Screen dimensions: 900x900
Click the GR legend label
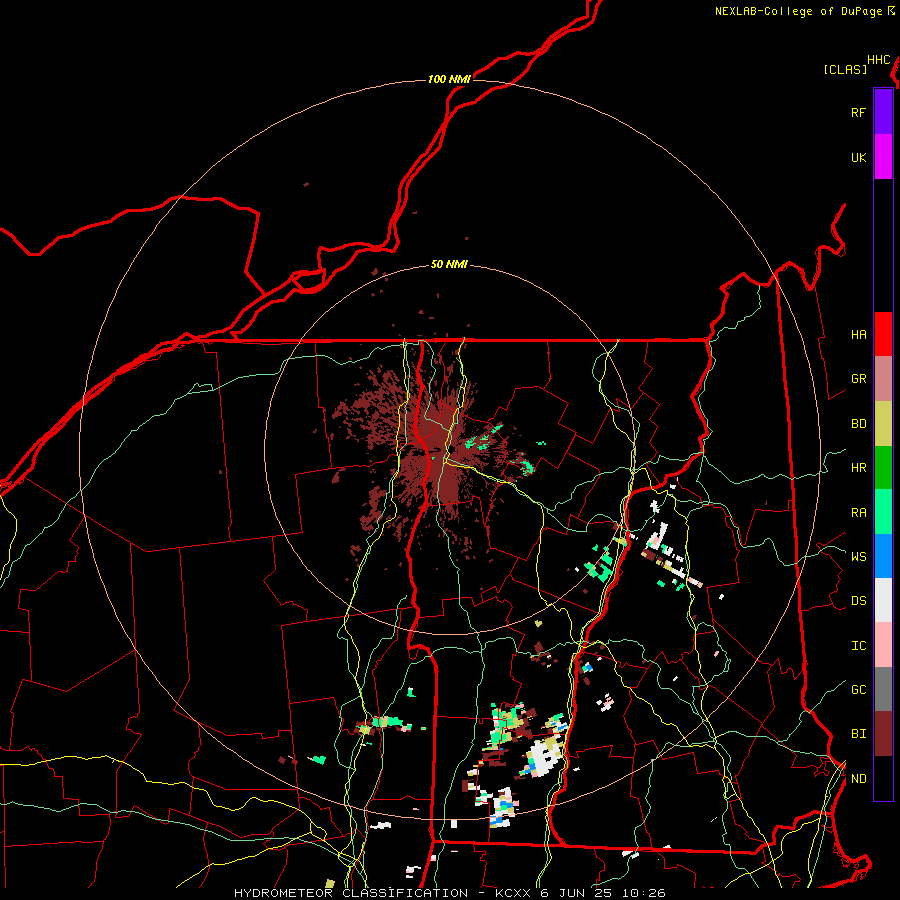tap(858, 379)
